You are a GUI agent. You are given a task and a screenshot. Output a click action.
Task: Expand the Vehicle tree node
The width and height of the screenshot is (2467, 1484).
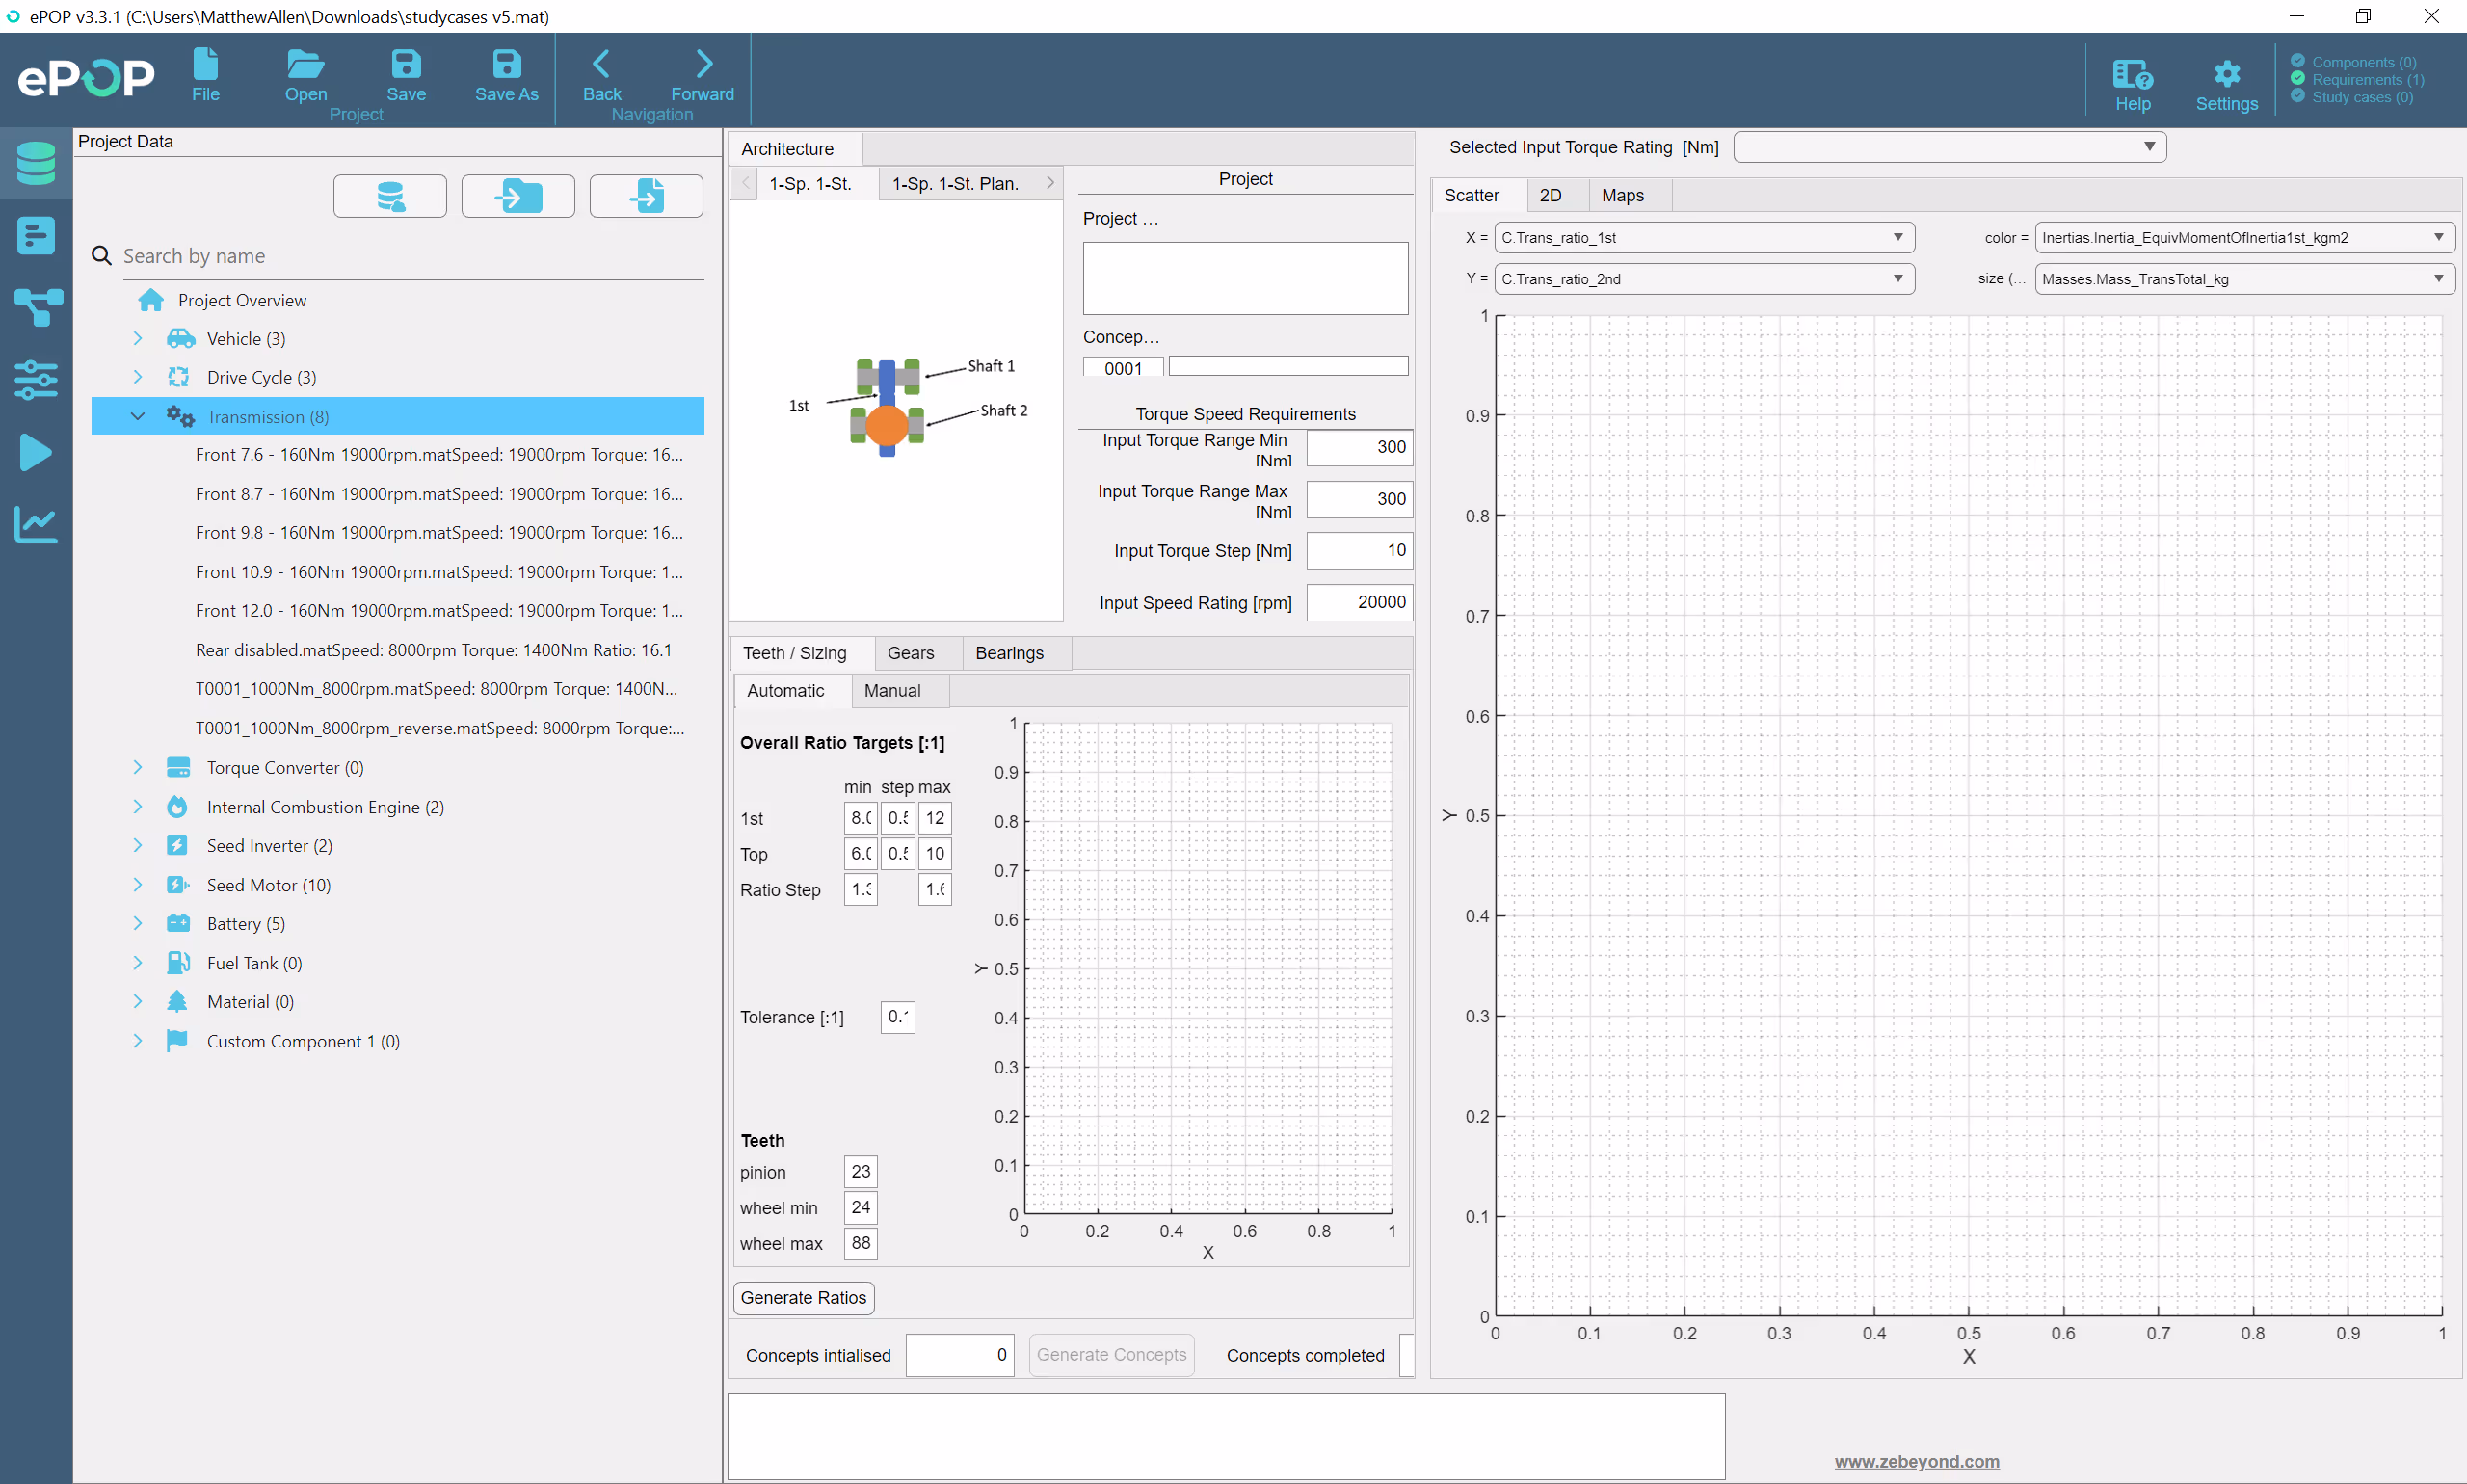[x=137, y=339]
